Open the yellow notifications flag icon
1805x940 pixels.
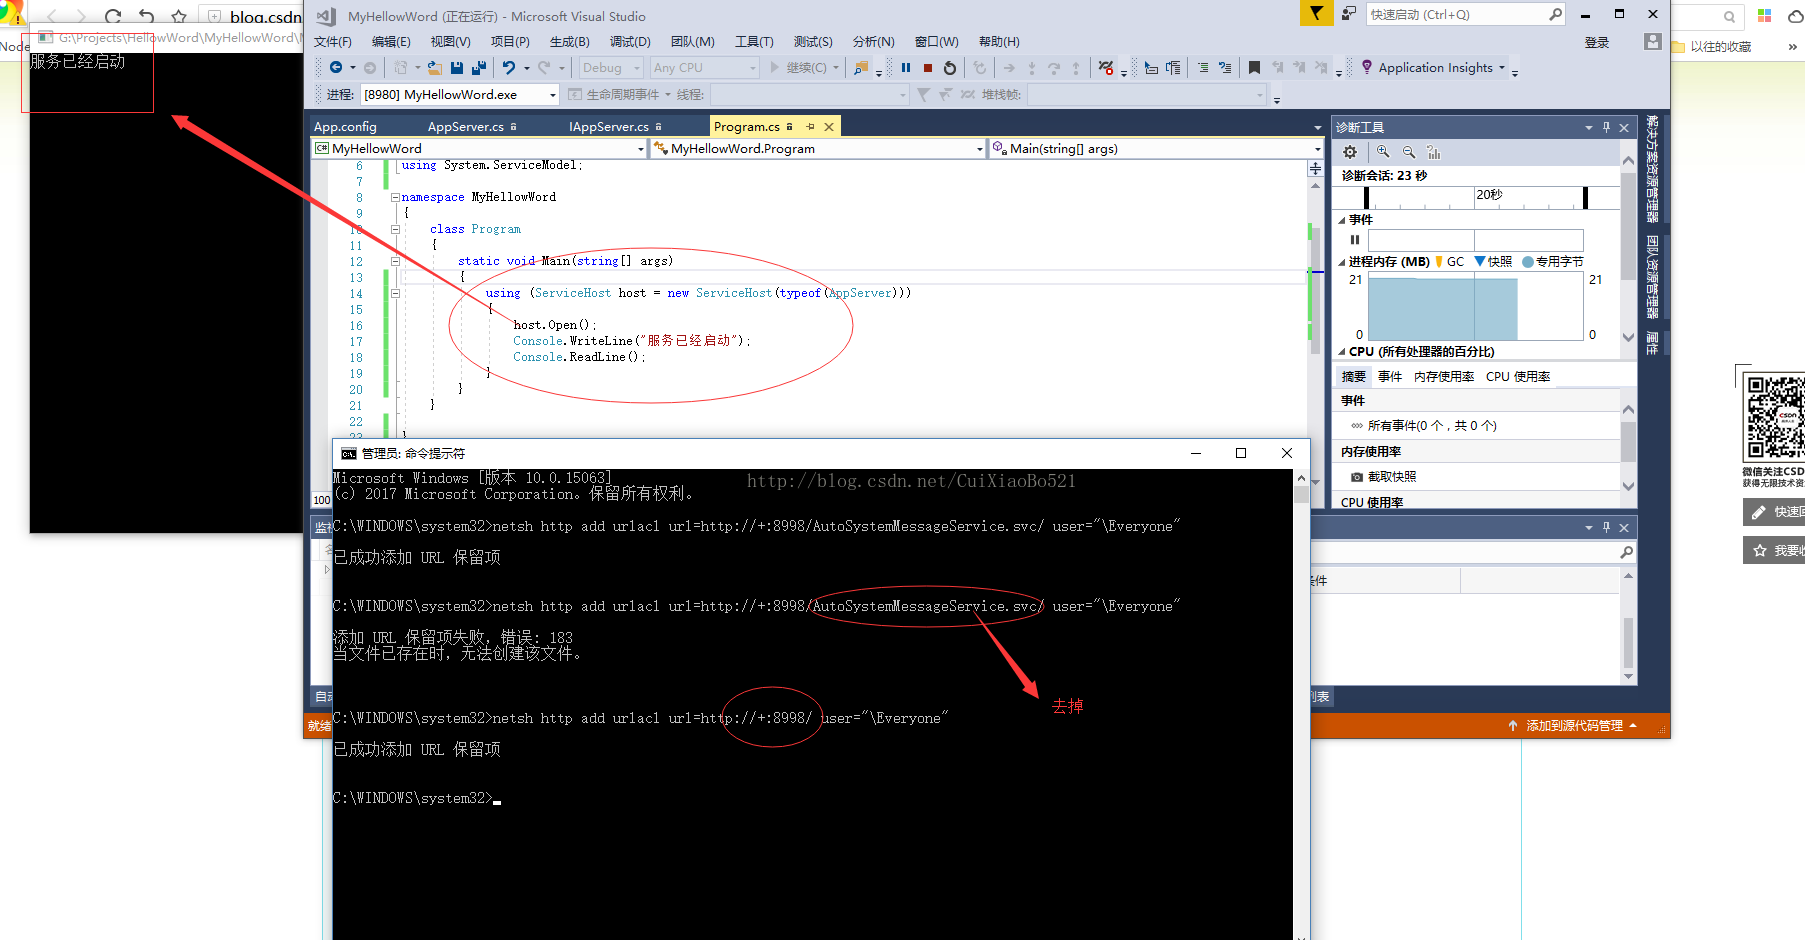1316,13
